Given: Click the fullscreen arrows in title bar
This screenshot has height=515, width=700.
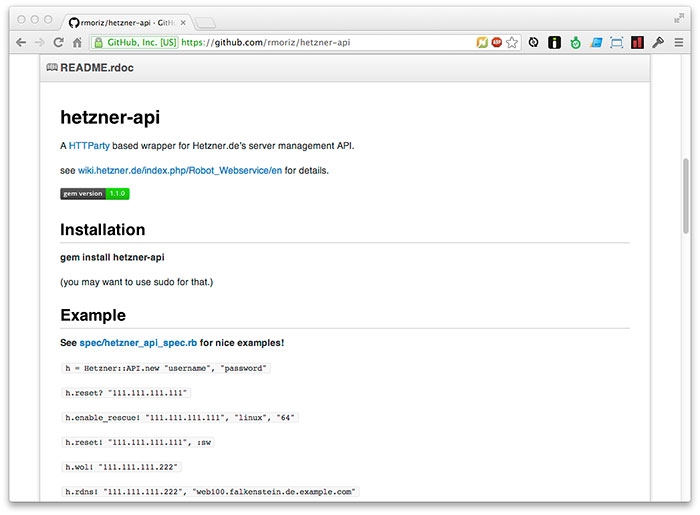Looking at the screenshot, I should pos(679,18).
